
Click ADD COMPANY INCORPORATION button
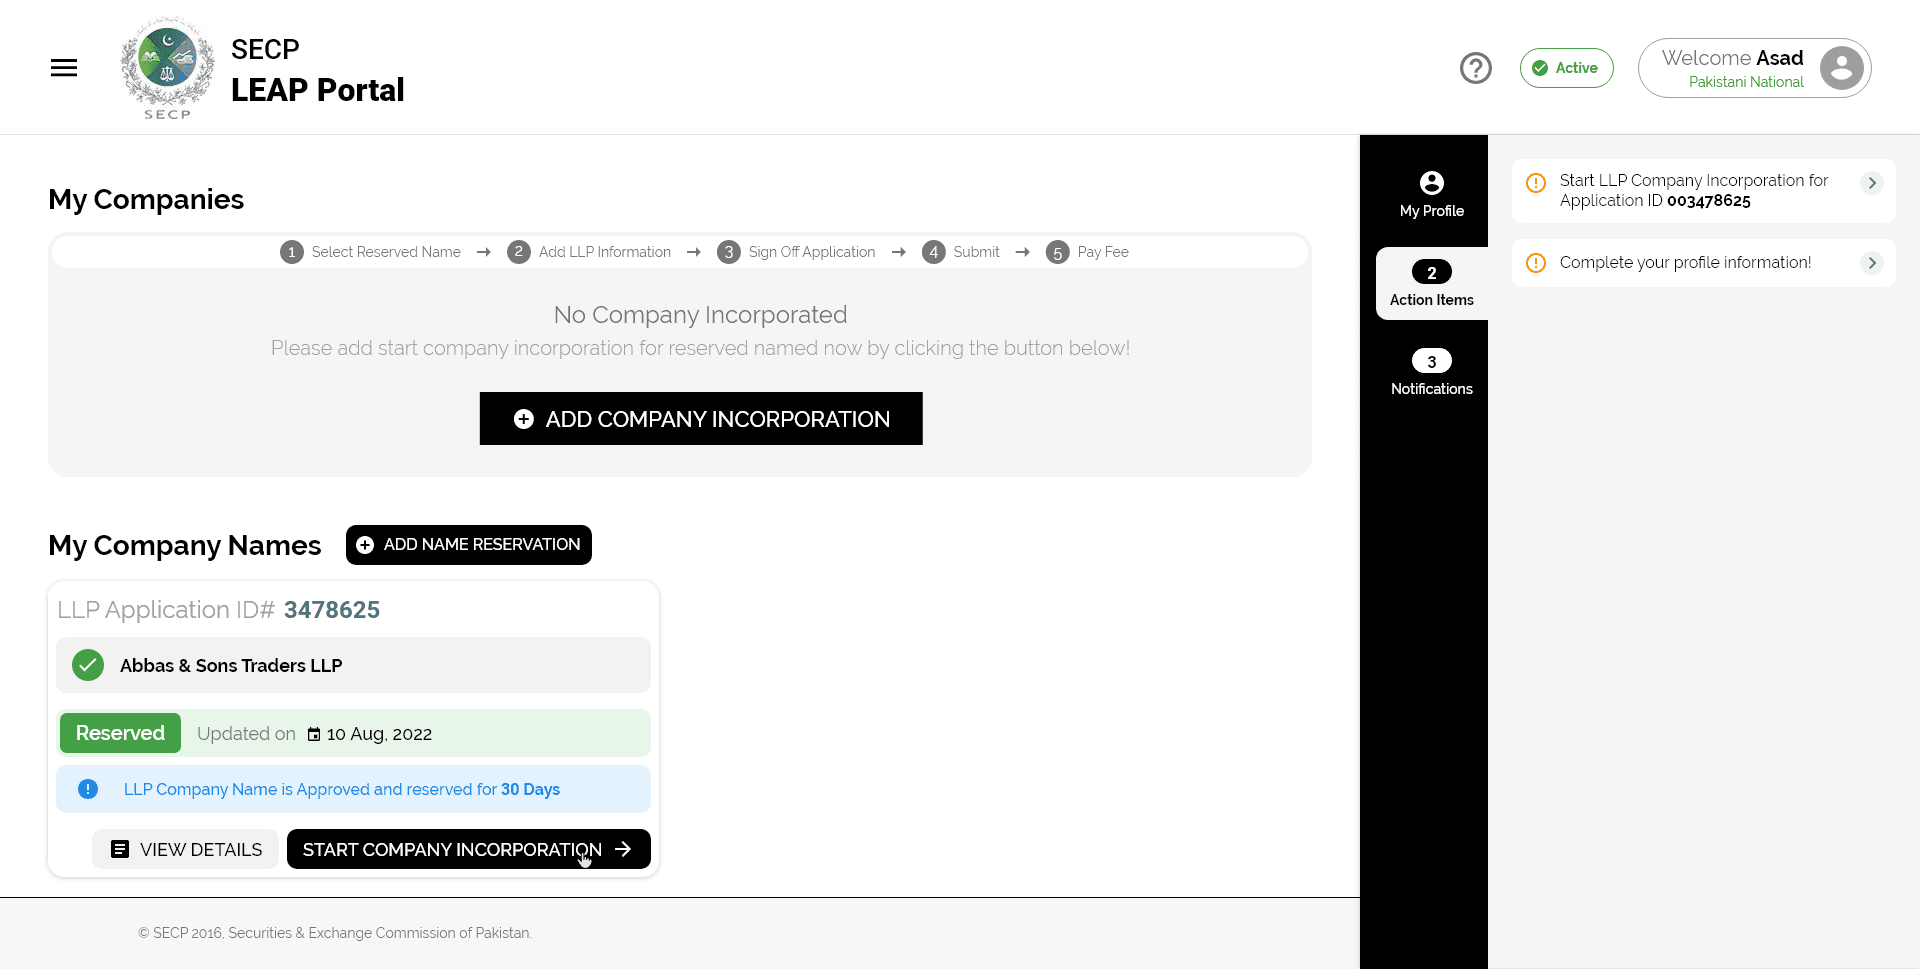(700, 418)
